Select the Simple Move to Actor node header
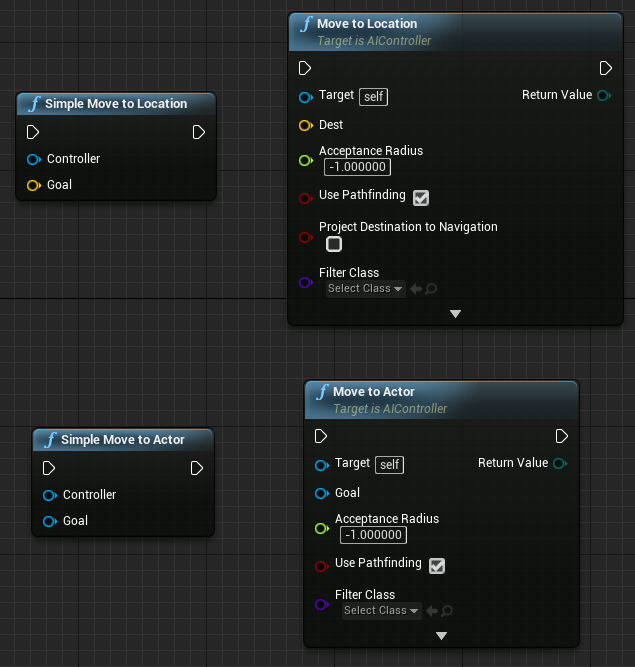 122,440
